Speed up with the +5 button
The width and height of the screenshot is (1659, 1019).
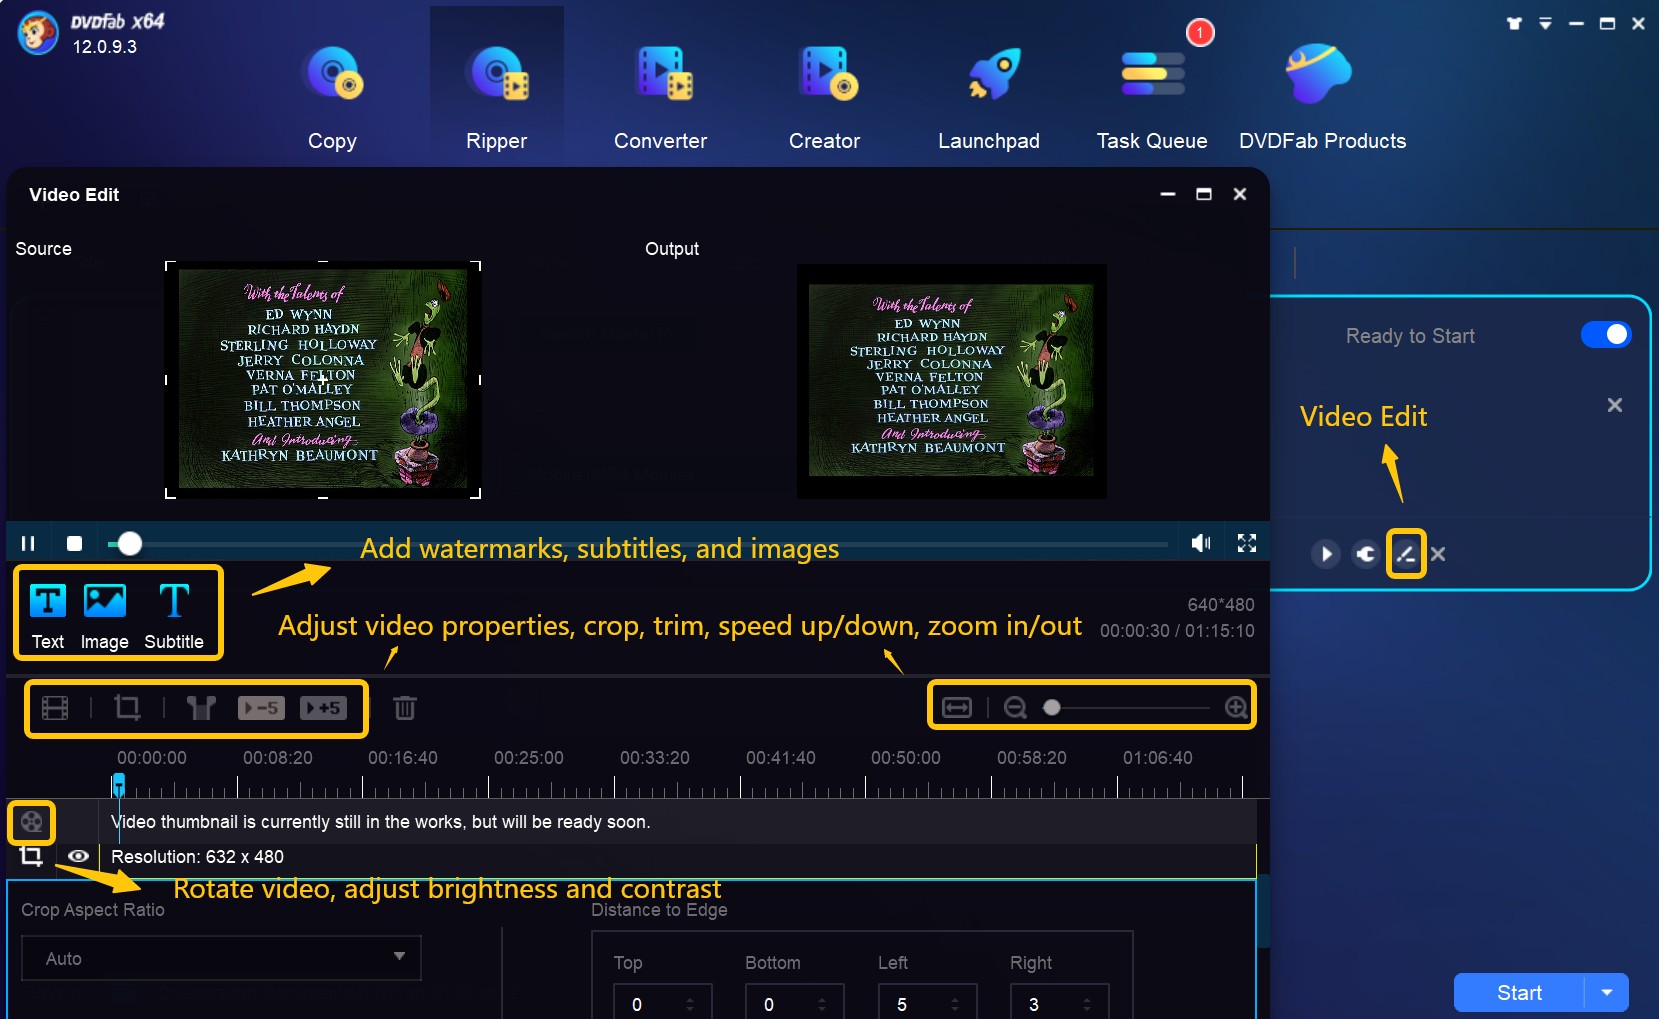pos(323,708)
